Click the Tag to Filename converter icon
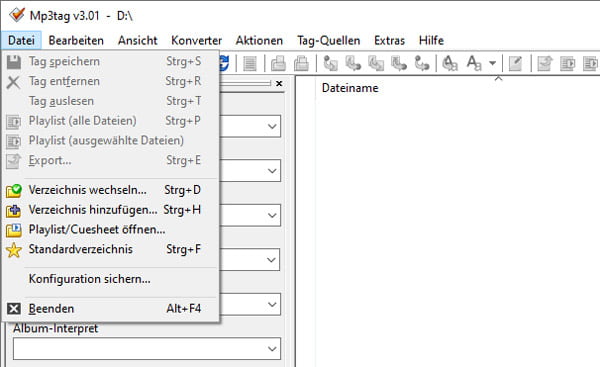 [x=330, y=64]
